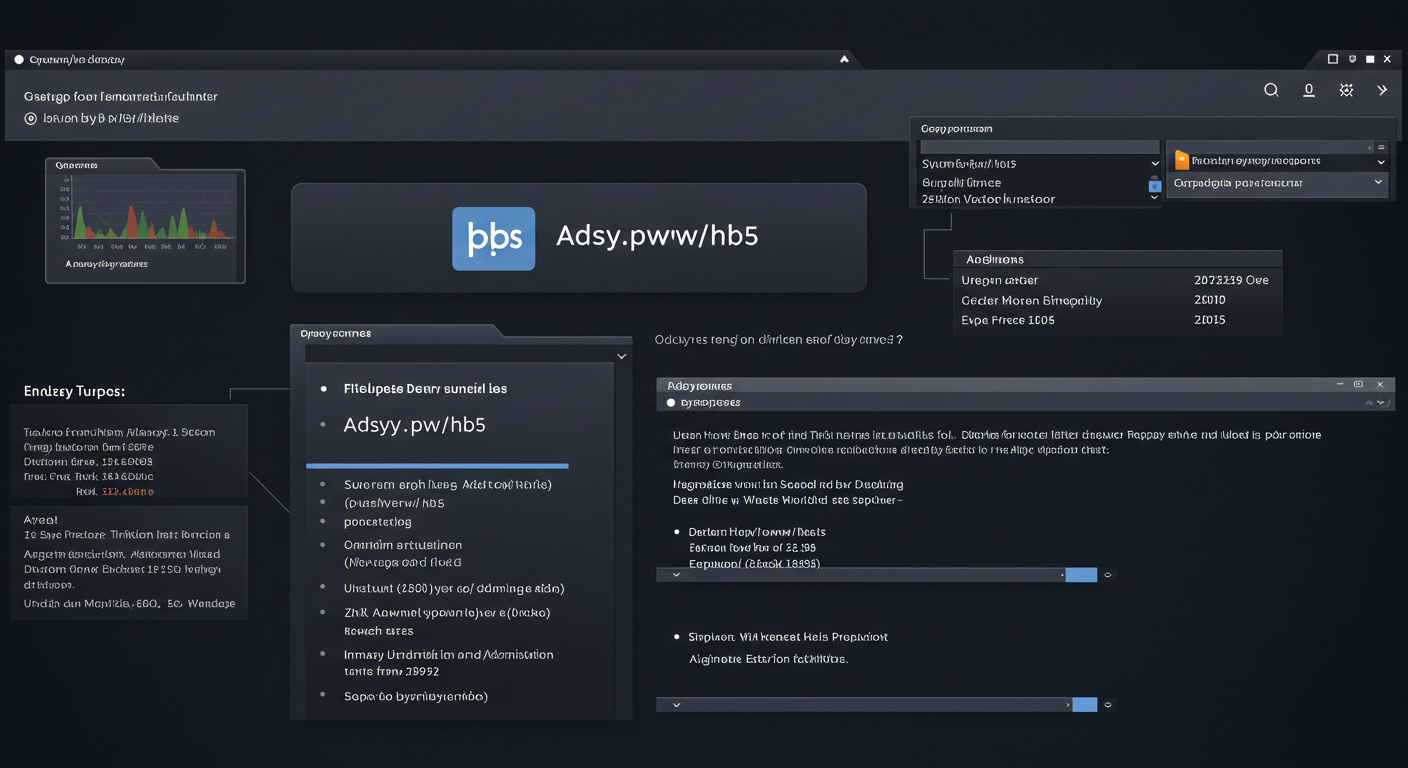Expand the dropdown atop the Adsyy.pw/hb5 list panel
Screen dimensions: 1408x768
[621, 356]
